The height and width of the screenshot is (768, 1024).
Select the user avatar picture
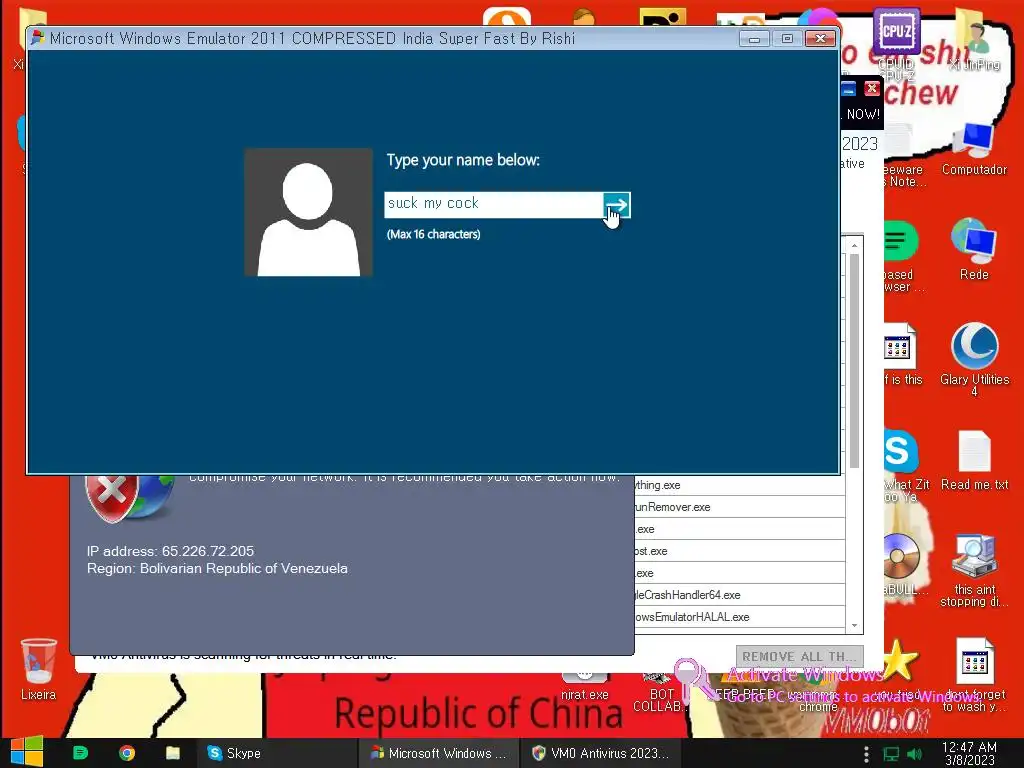(308, 212)
